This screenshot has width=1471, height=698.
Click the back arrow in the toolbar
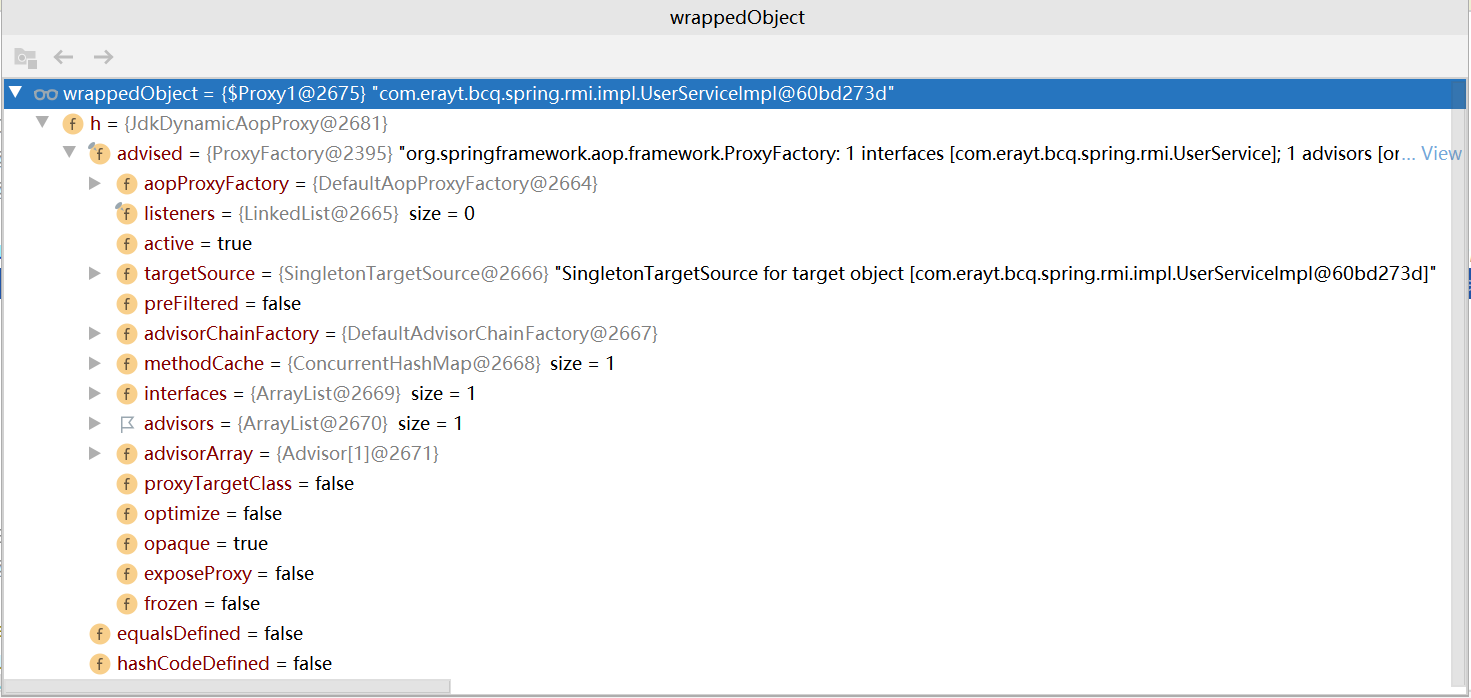point(64,57)
